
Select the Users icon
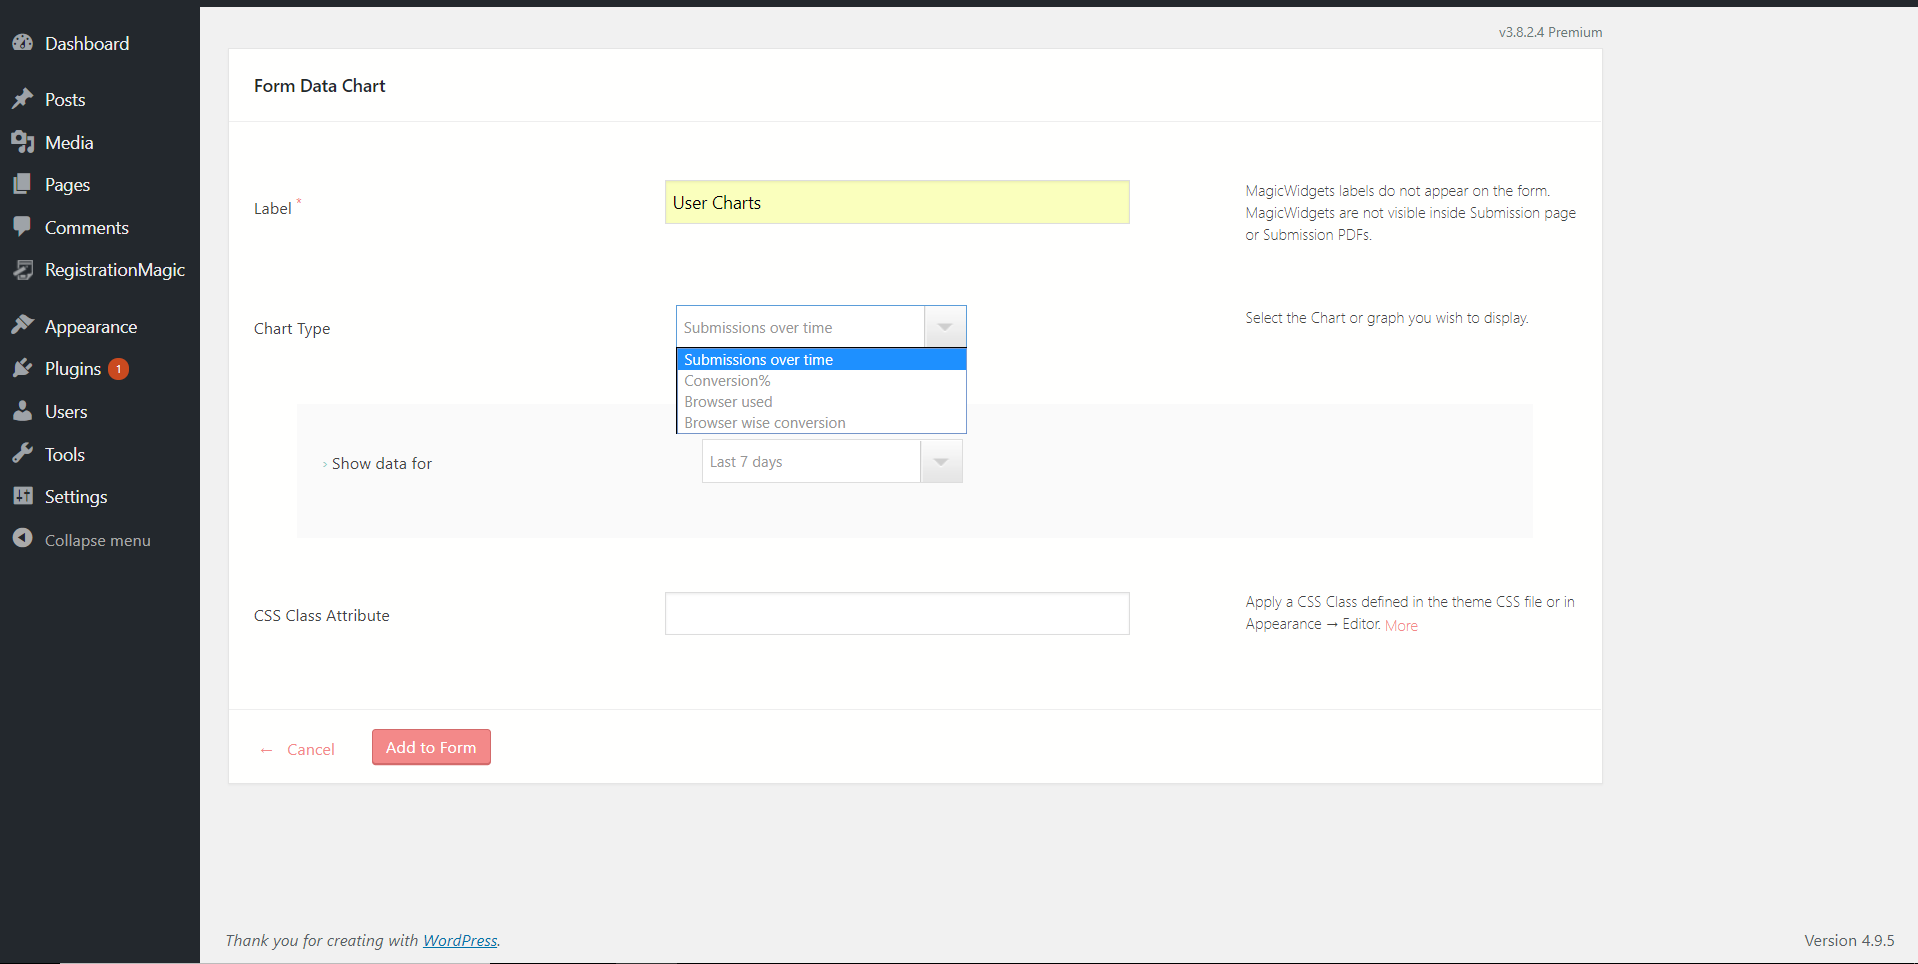[24, 411]
